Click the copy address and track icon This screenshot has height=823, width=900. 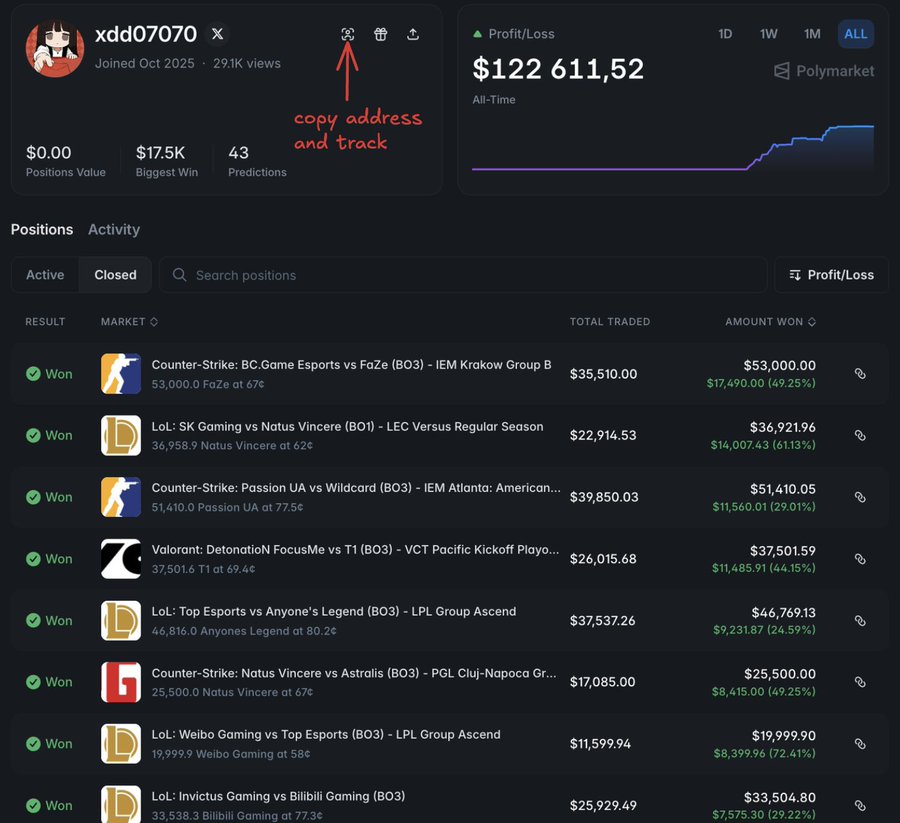tap(348, 34)
